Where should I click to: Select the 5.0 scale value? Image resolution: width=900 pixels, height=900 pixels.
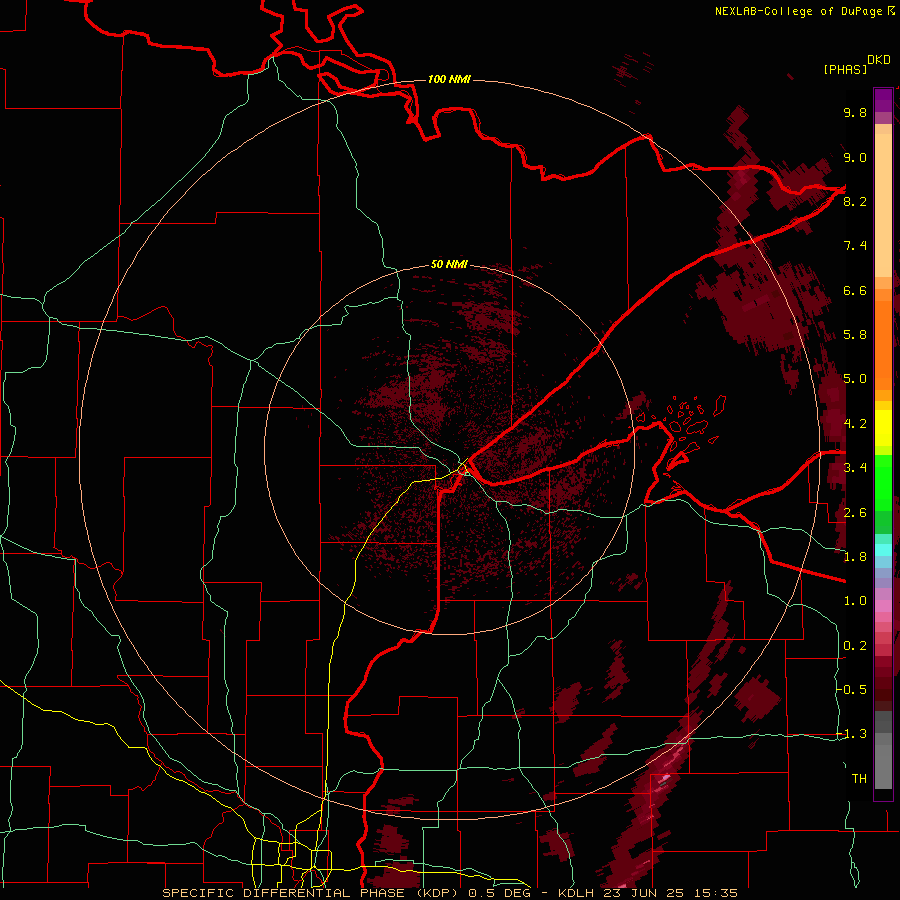point(855,379)
